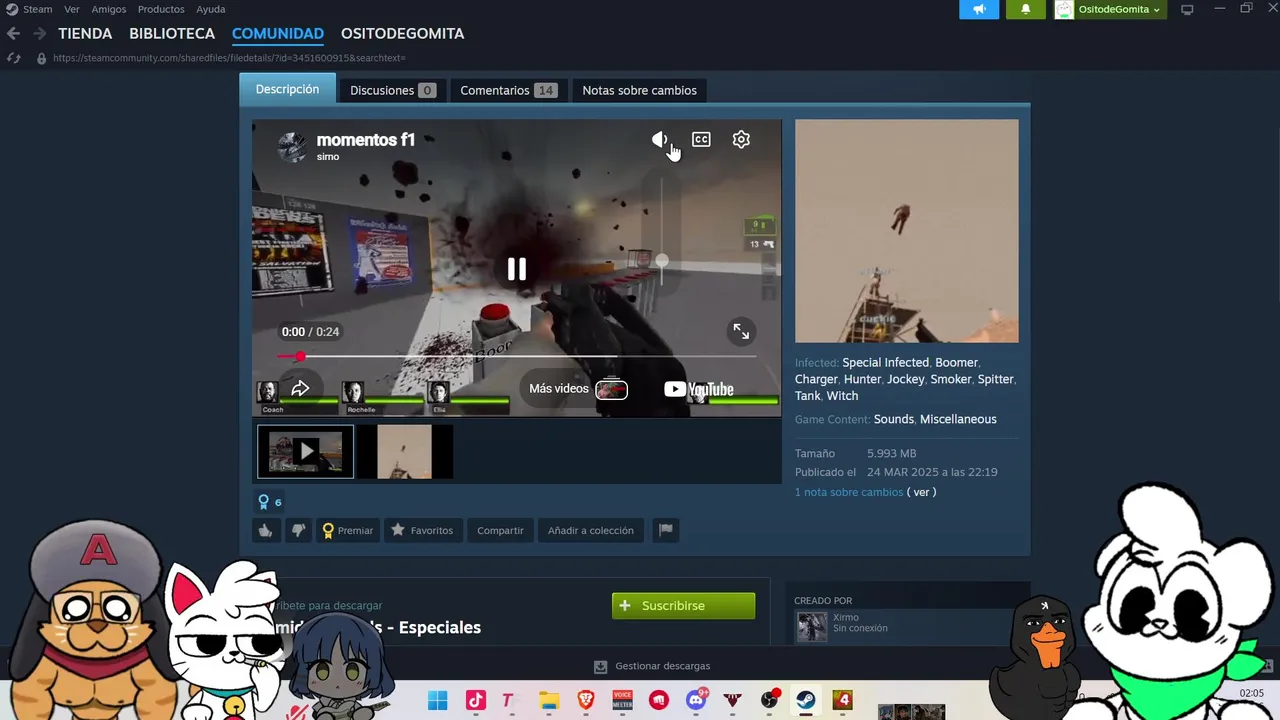Open Voicemeeter from the taskbar
This screenshot has width=1280, height=720.
coord(622,700)
